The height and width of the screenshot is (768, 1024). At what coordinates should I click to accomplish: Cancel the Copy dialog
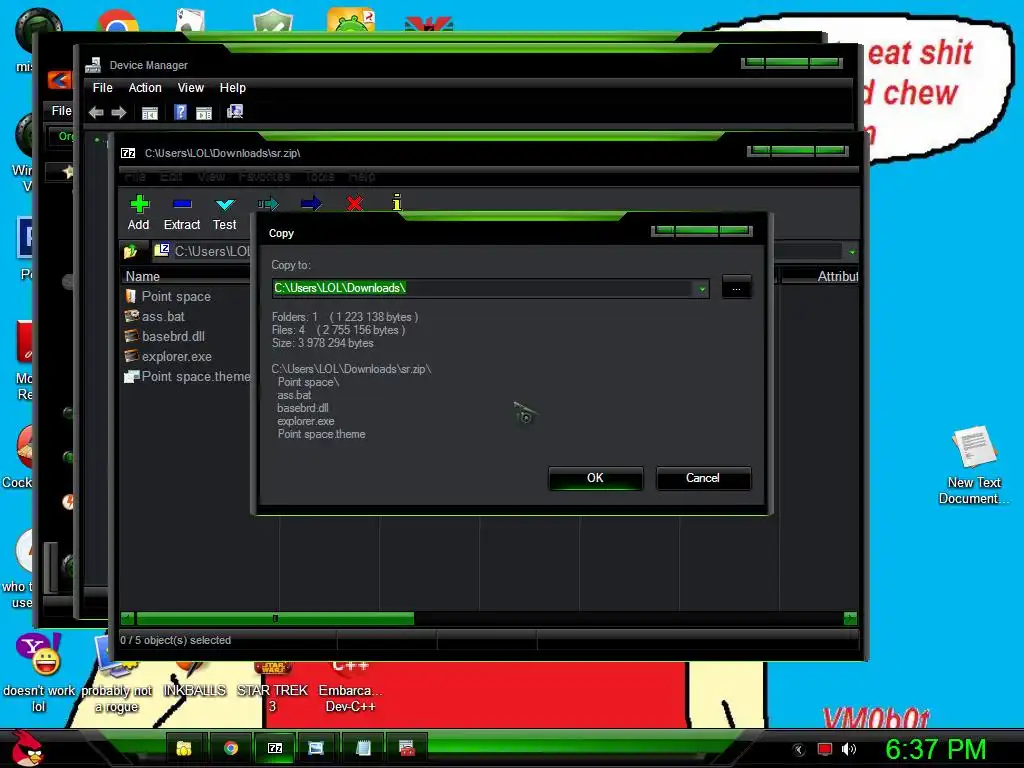click(x=703, y=478)
